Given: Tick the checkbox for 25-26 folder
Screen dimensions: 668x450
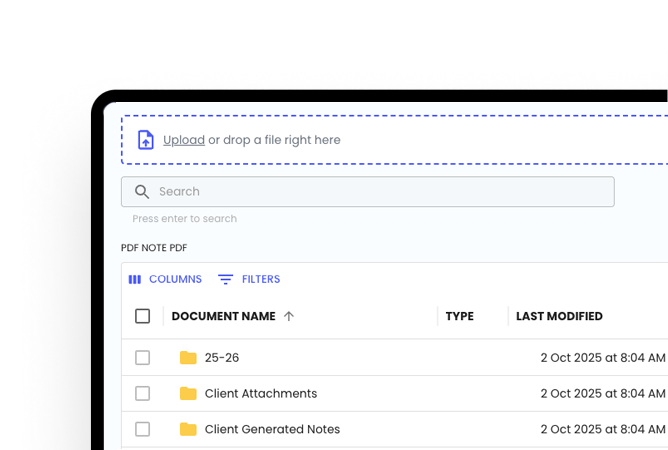Looking at the screenshot, I should [x=142, y=358].
